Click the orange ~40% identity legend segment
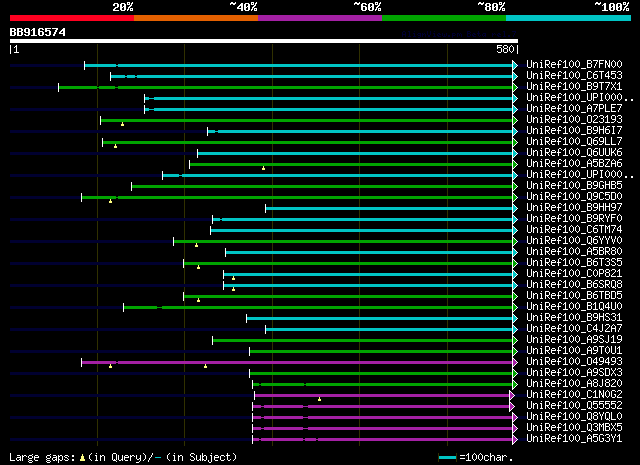This screenshot has width=640, height=465. pos(196,18)
